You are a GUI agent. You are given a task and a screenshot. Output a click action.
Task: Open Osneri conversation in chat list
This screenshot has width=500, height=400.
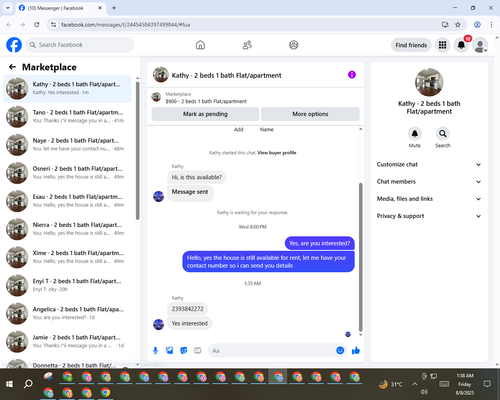pos(68,173)
